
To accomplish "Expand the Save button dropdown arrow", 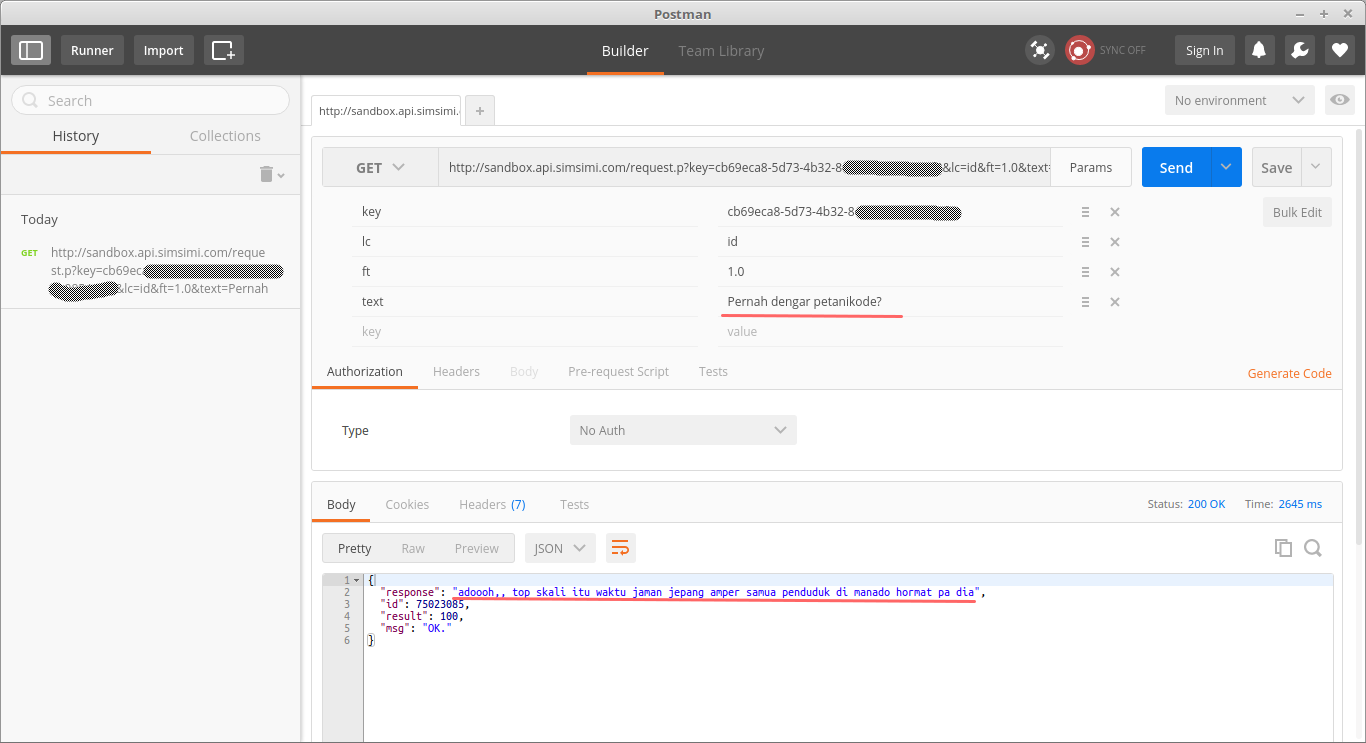I will click(1316, 168).
